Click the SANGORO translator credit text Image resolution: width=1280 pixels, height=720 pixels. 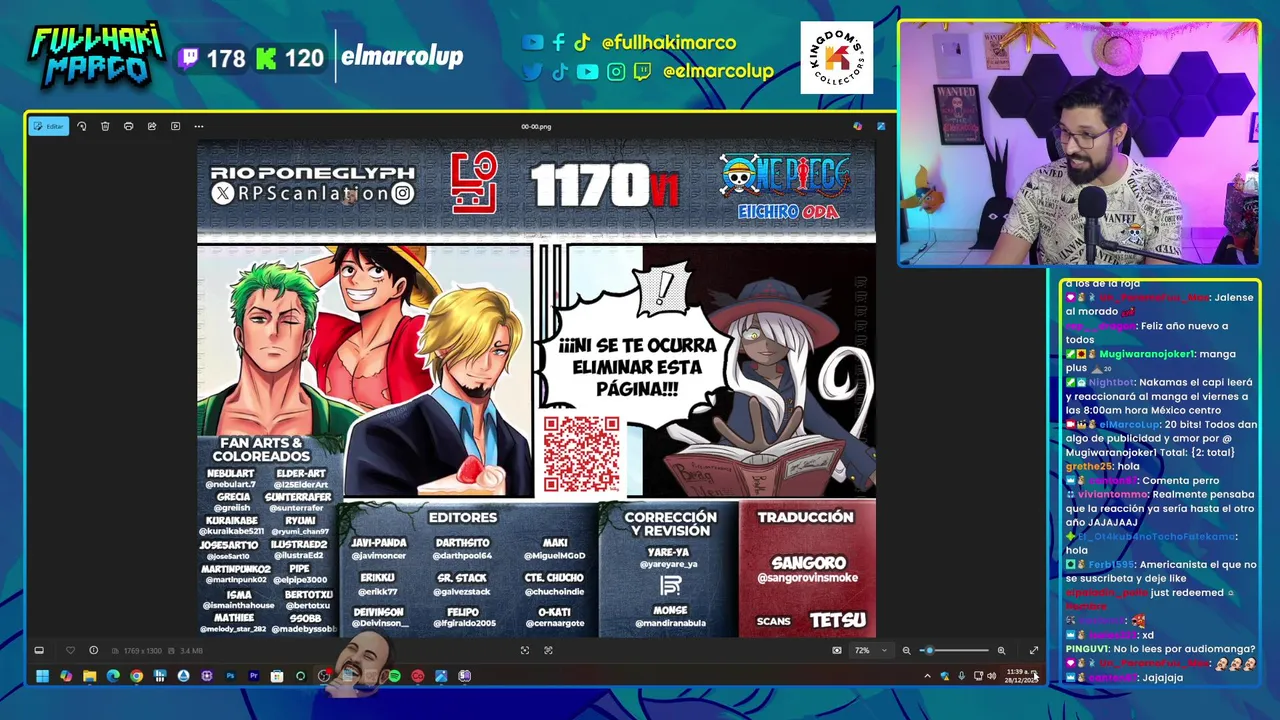[x=809, y=563]
